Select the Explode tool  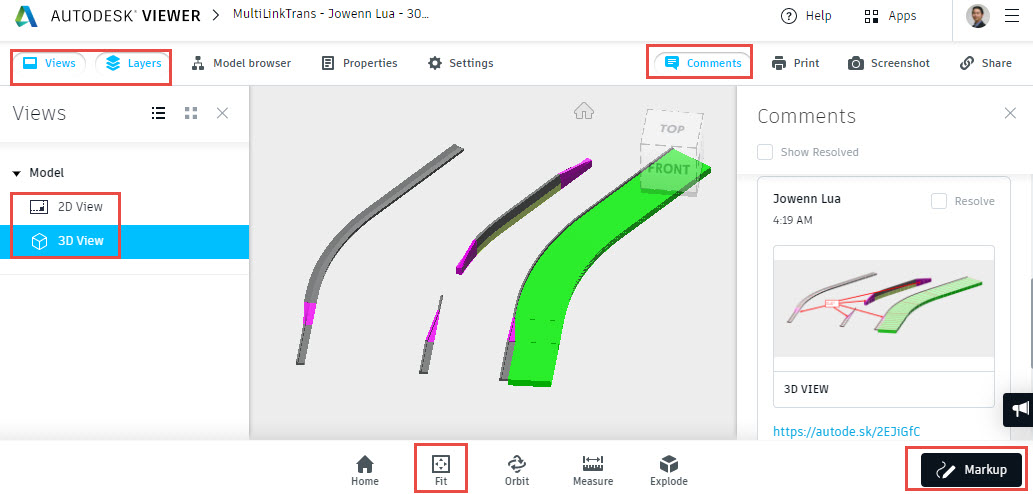click(x=669, y=470)
